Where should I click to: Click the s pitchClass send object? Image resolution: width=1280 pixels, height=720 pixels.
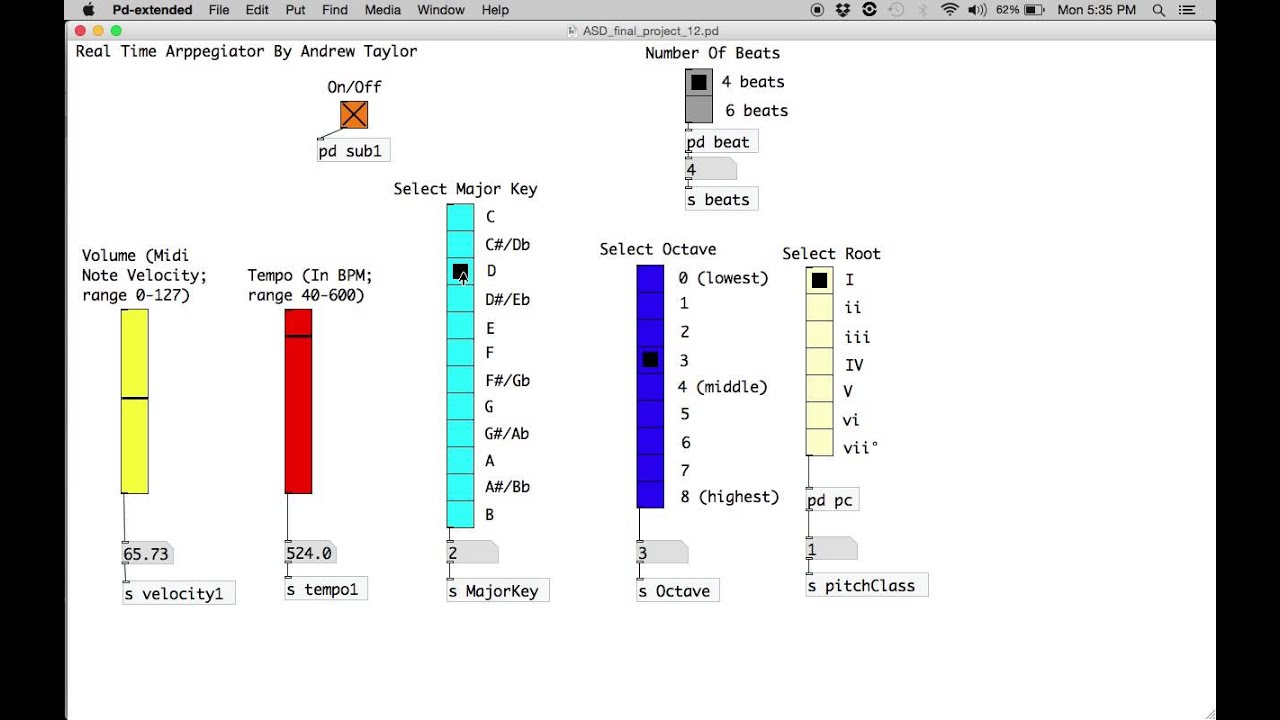click(867, 585)
